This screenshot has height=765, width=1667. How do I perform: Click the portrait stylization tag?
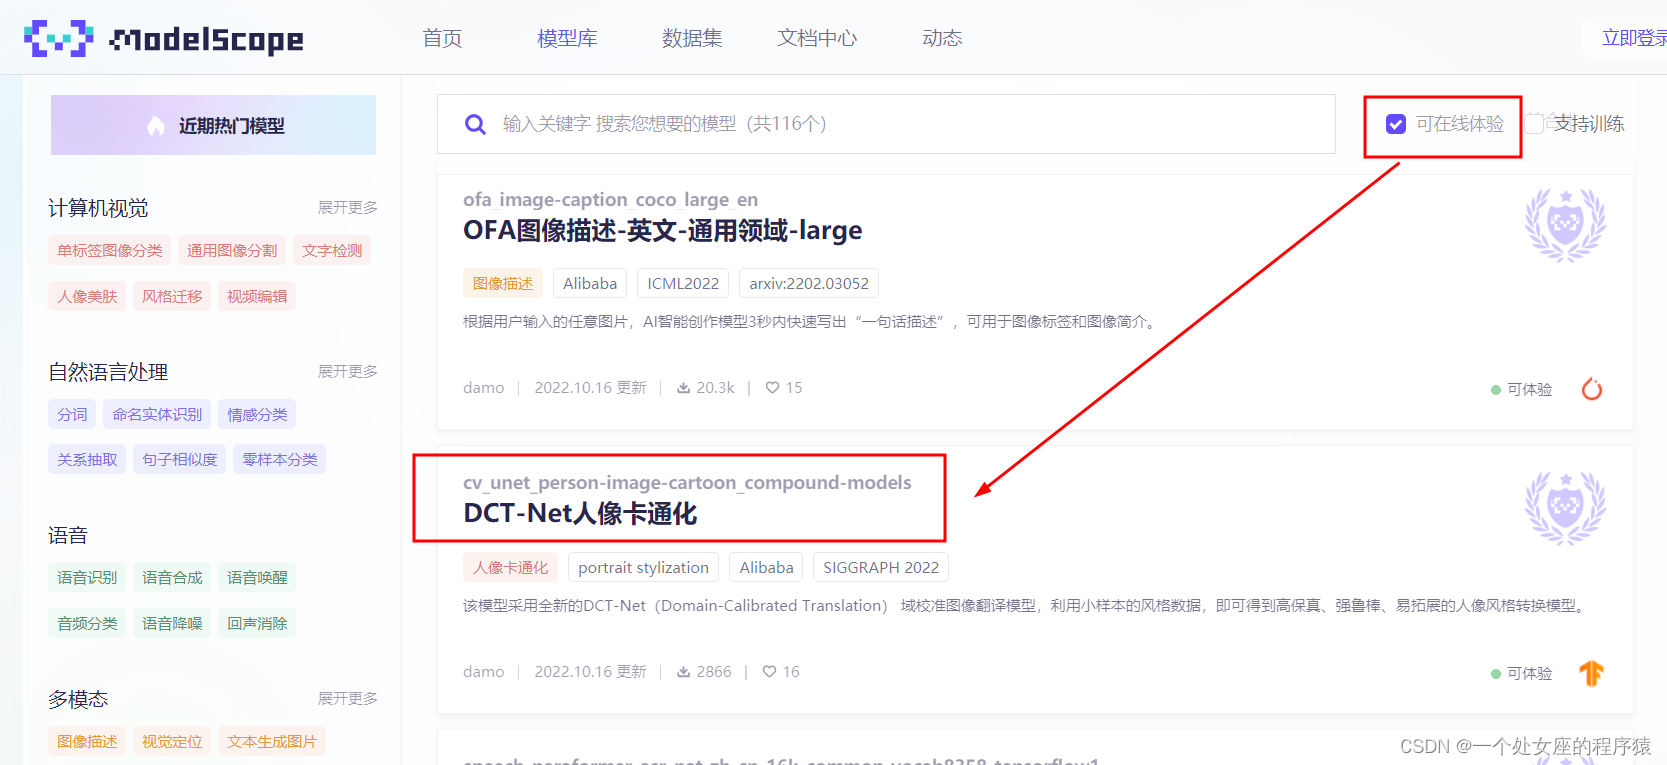coord(643,567)
